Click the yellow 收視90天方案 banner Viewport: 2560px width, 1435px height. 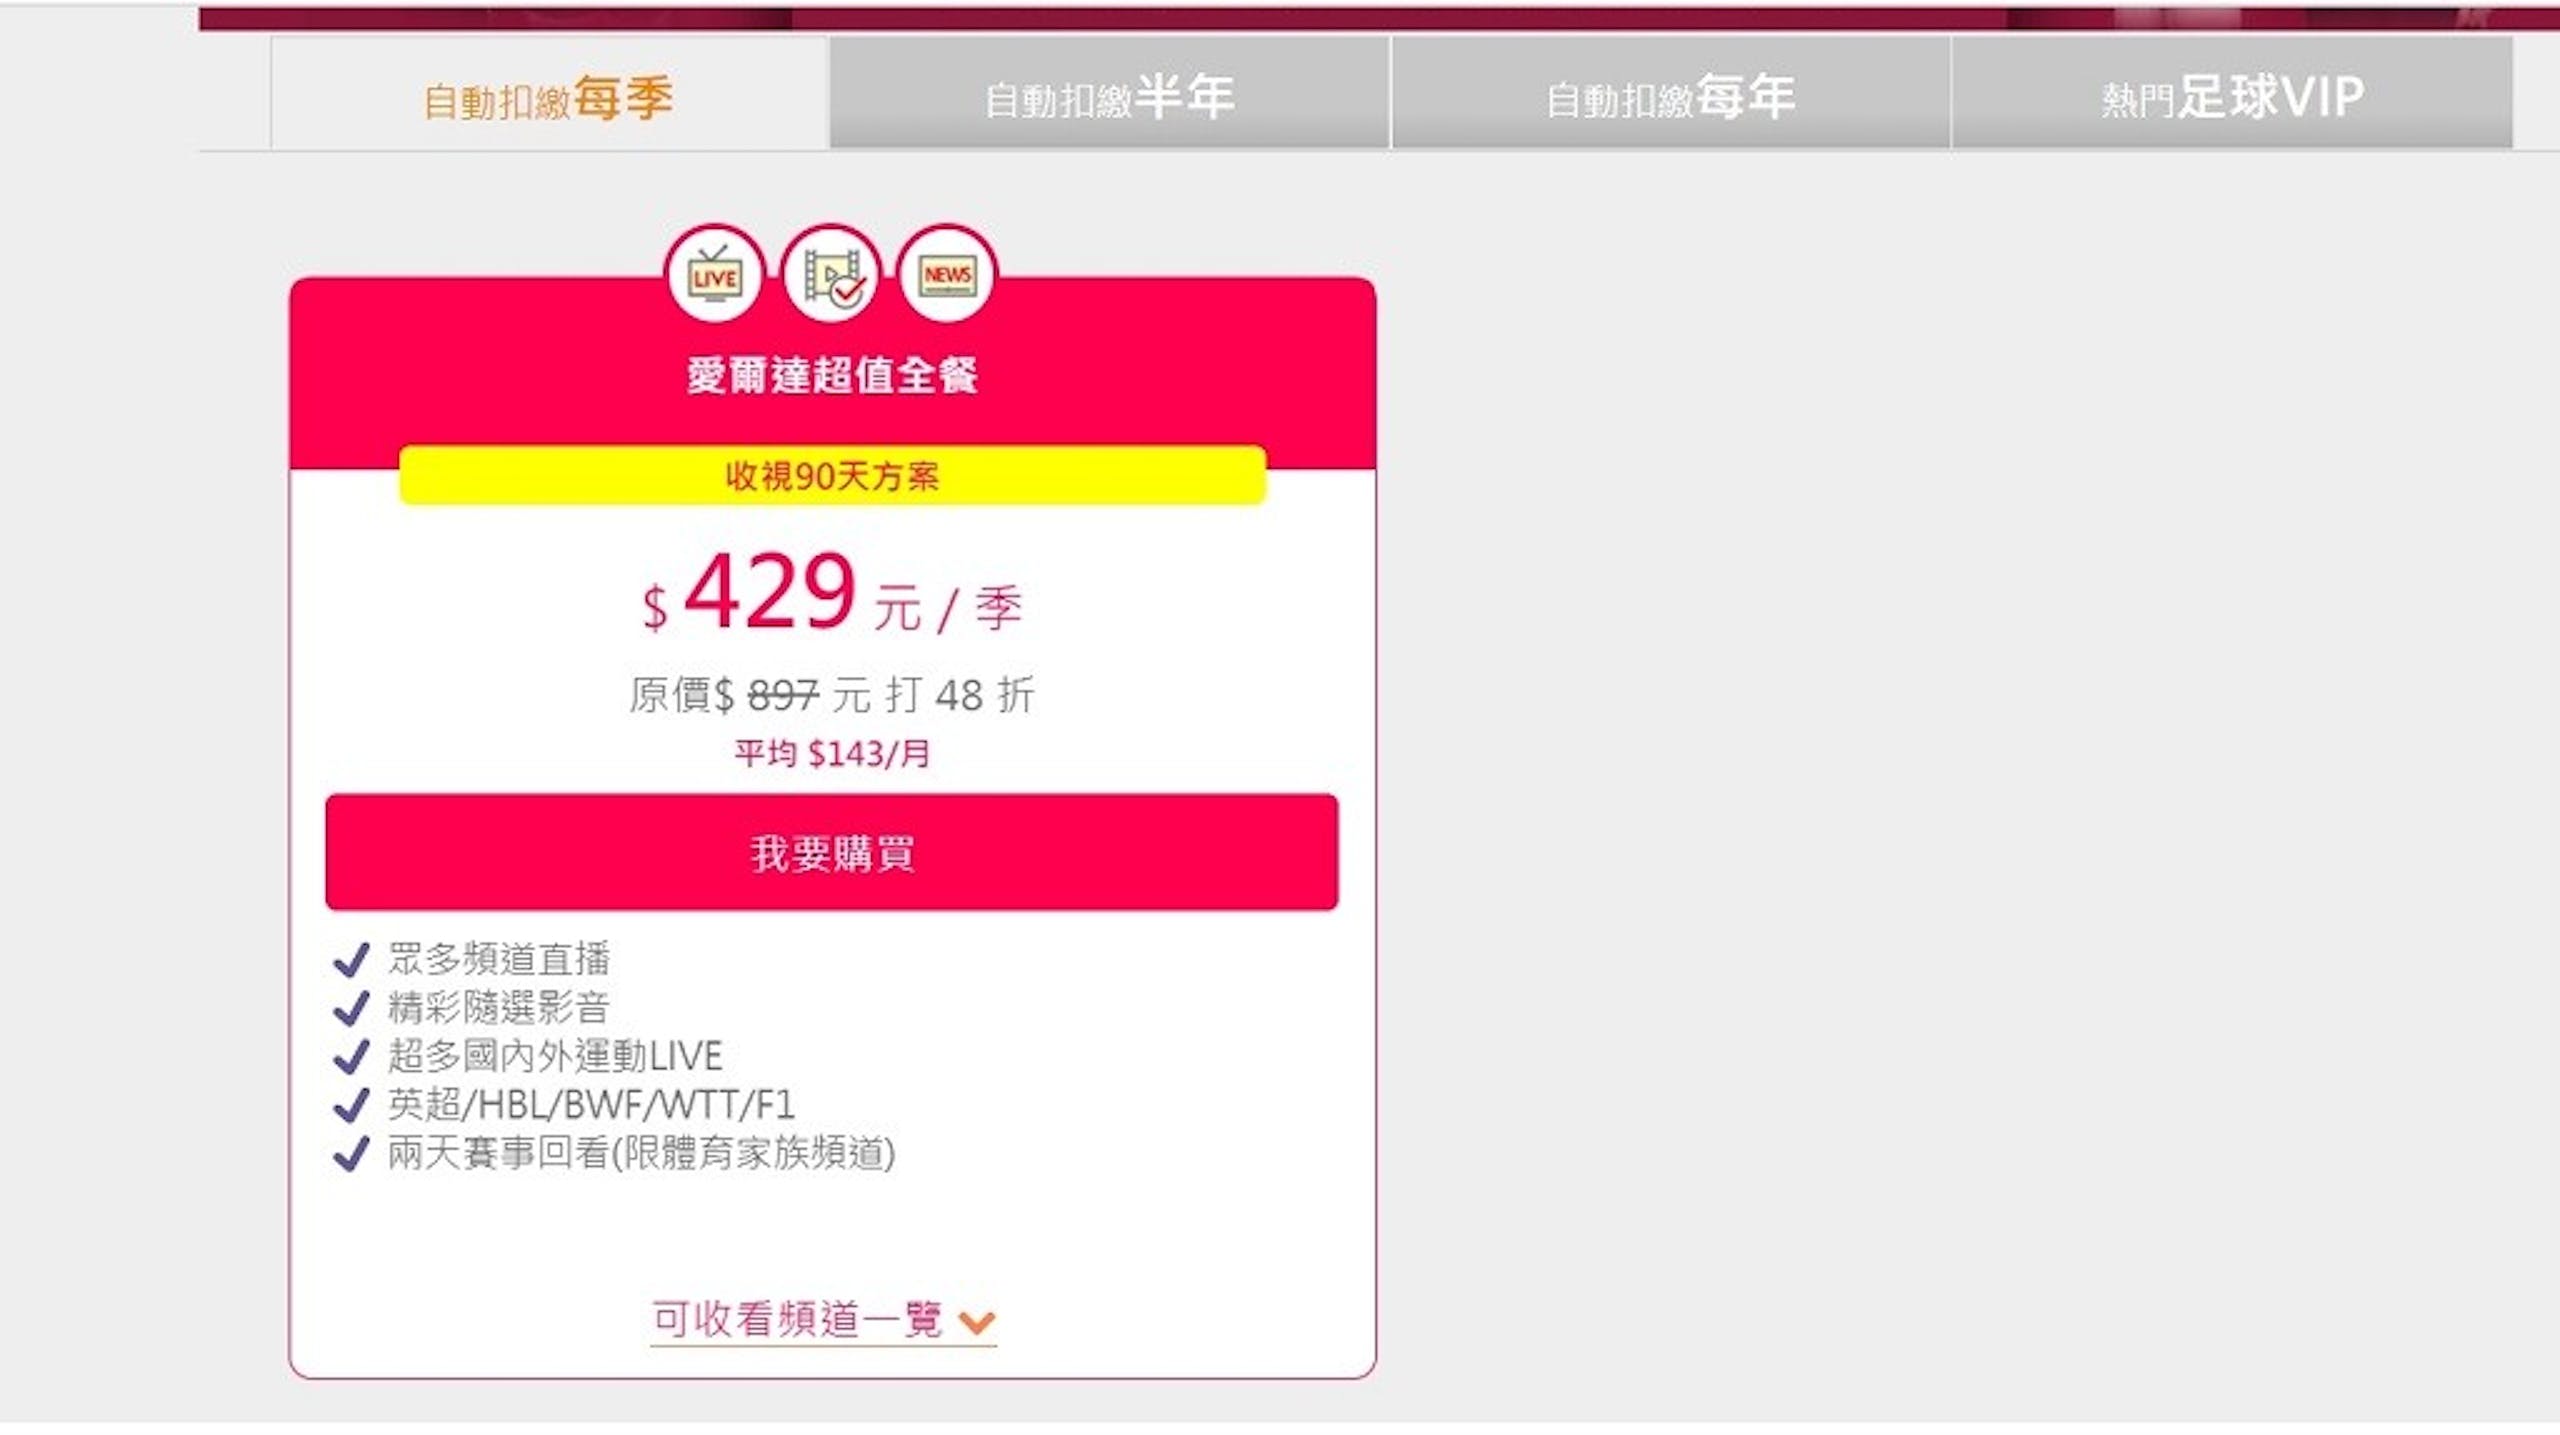pos(832,476)
